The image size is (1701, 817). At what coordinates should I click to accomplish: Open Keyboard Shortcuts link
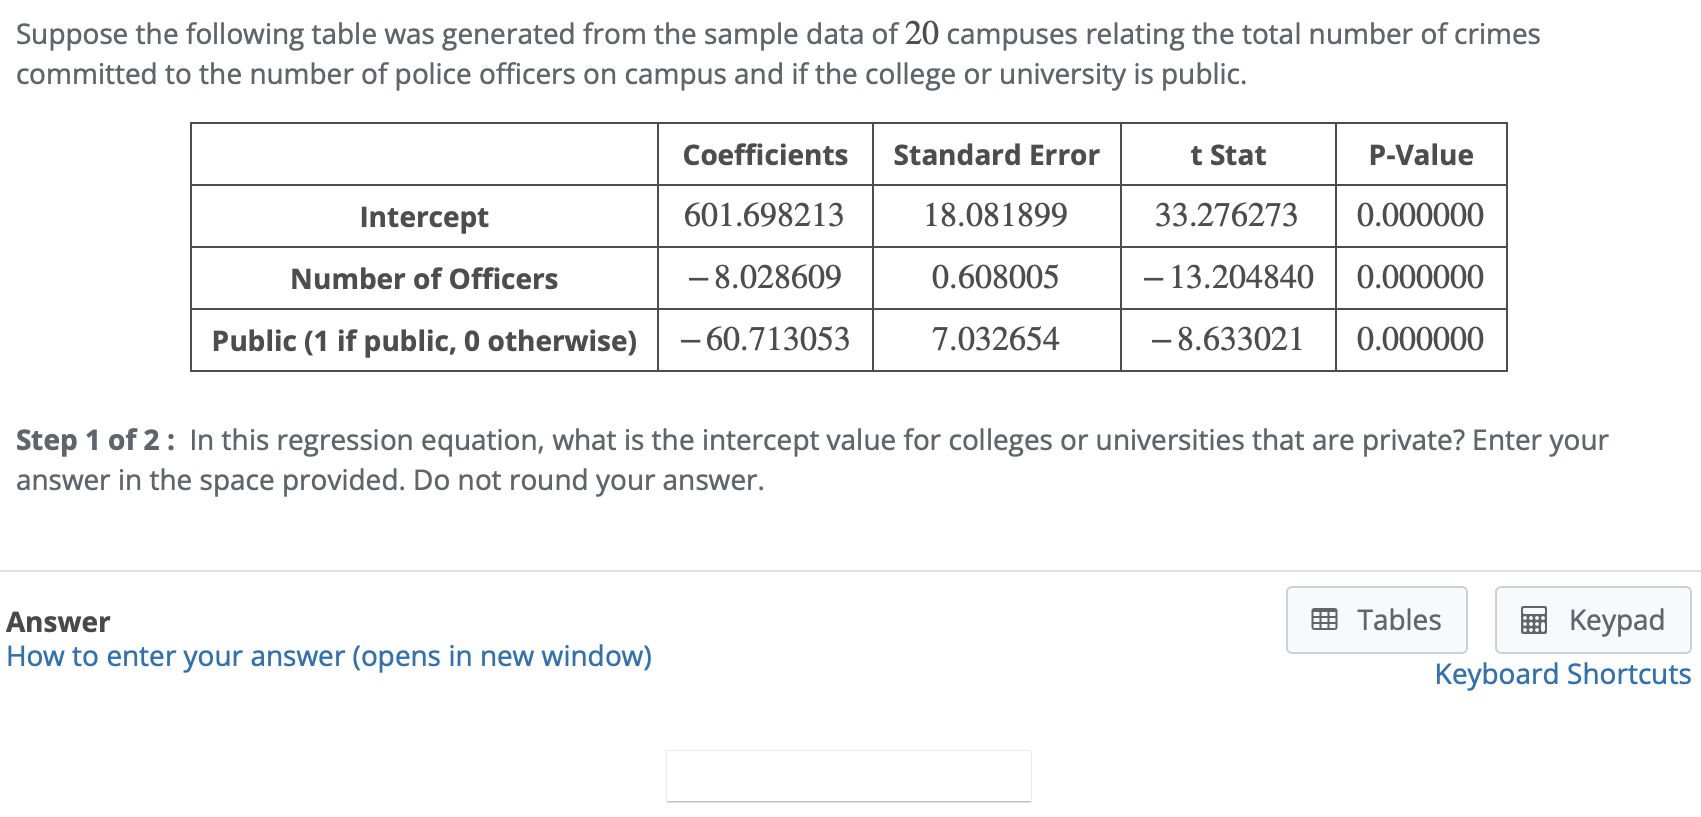(1562, 674)
